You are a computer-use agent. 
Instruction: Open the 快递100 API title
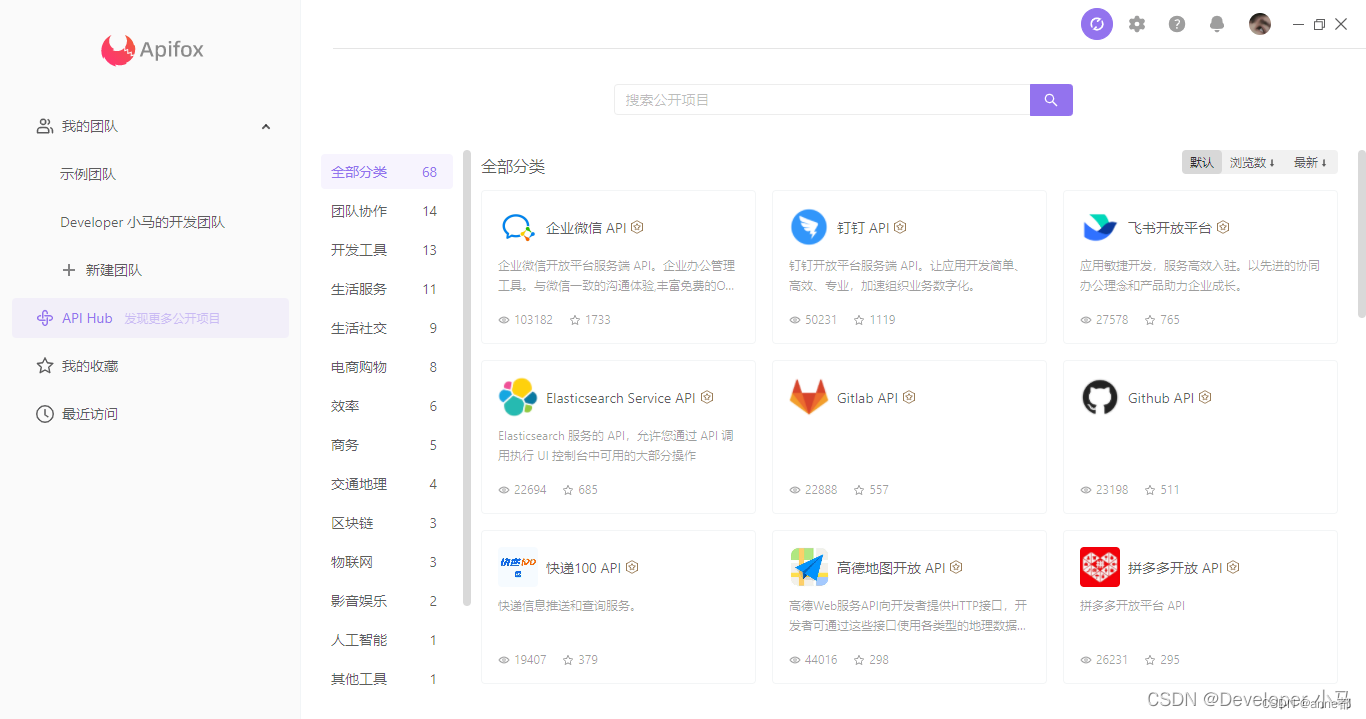tap(583, 568)
